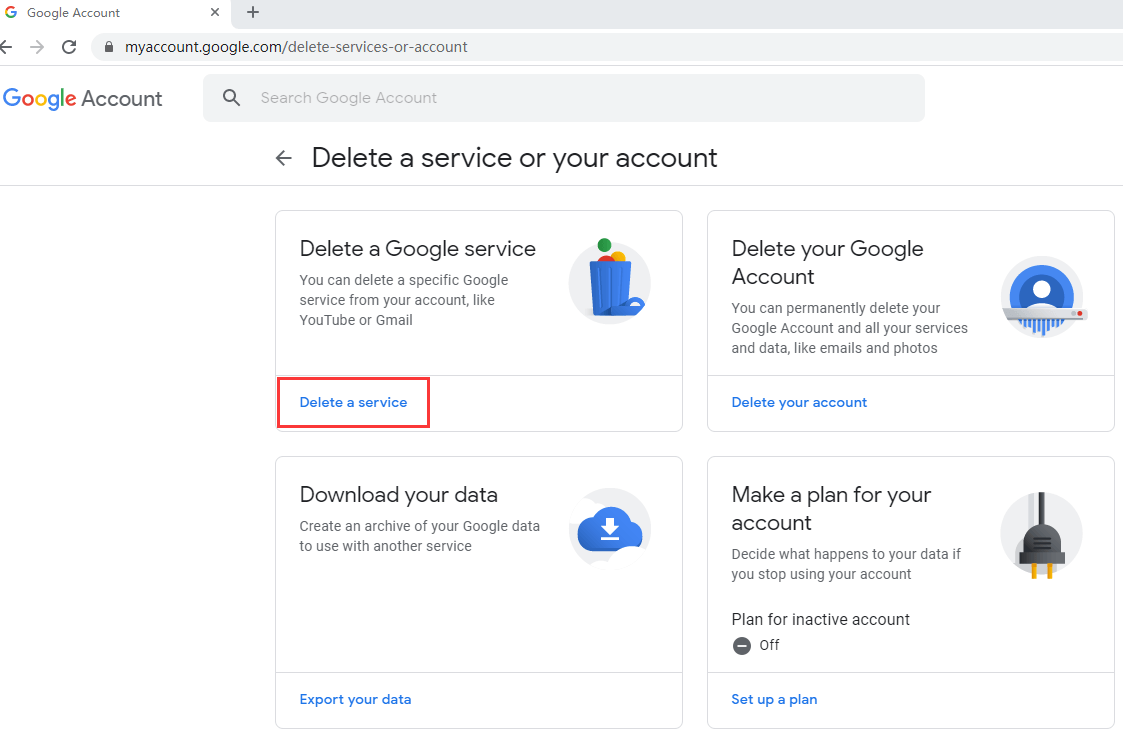Click the browser reload icon
This screenshot has height=741, width=1123.
click(69, 46)
